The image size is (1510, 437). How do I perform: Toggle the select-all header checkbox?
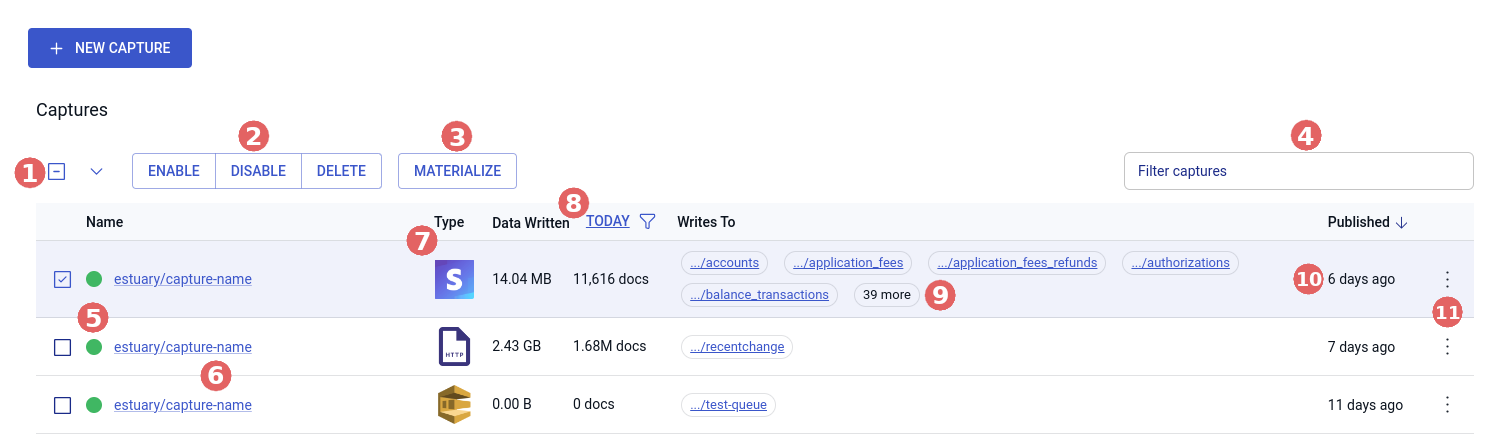(57, 171)
